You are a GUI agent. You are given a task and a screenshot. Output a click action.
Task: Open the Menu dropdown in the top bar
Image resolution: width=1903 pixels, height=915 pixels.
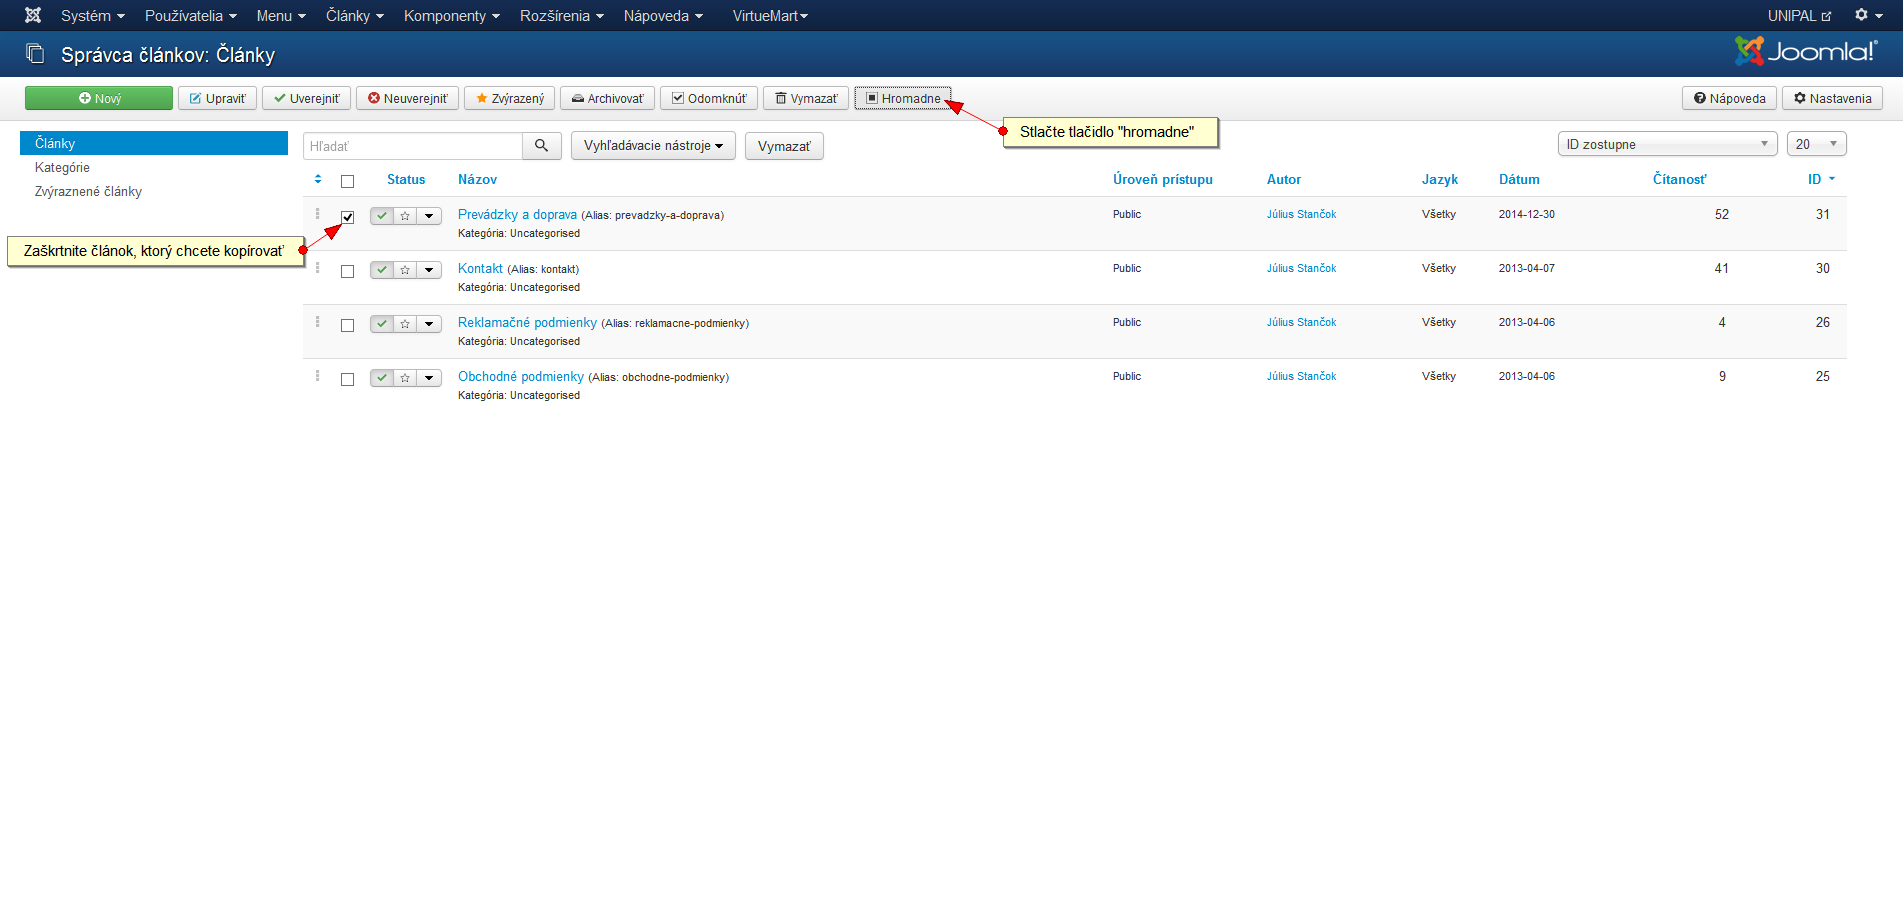point(281,15)
